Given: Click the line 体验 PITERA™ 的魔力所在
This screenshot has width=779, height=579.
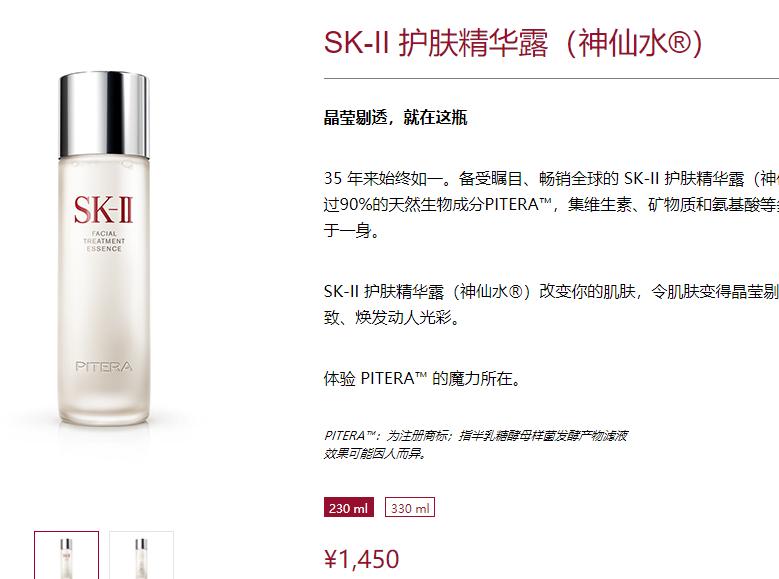Looking at the screenshot, I should point(422,379).
